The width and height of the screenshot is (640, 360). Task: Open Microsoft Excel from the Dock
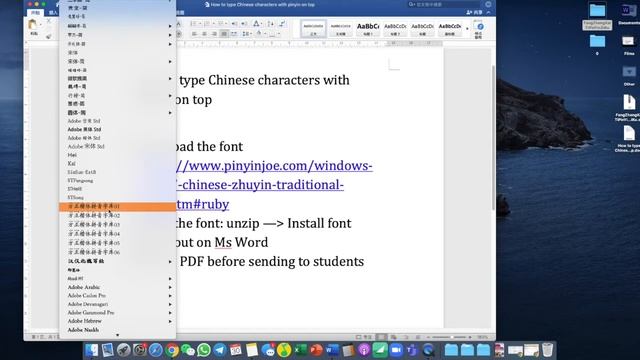coord(300,350)
